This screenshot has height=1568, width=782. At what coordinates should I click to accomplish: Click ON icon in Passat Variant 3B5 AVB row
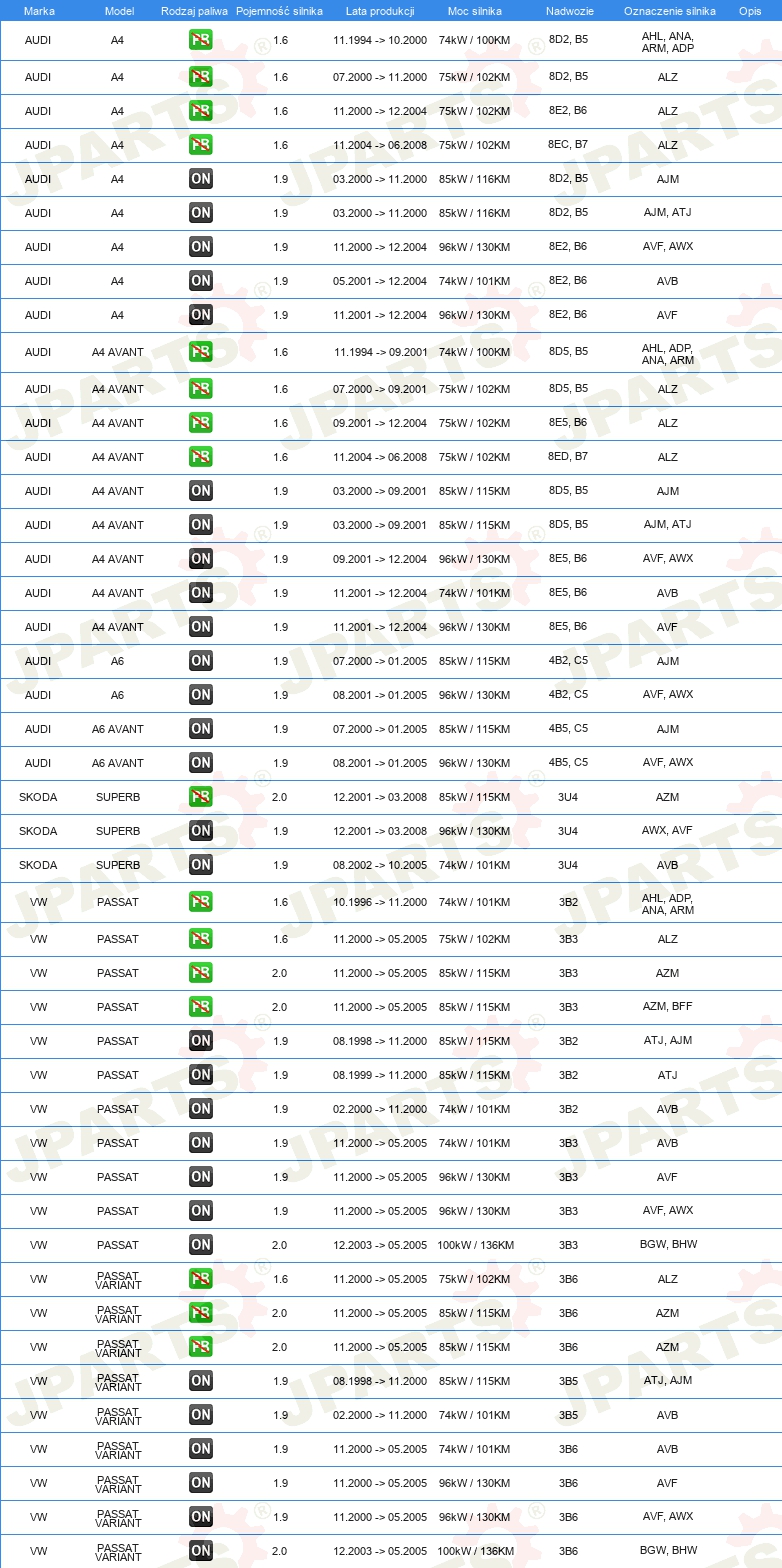tap(201, 1415)
